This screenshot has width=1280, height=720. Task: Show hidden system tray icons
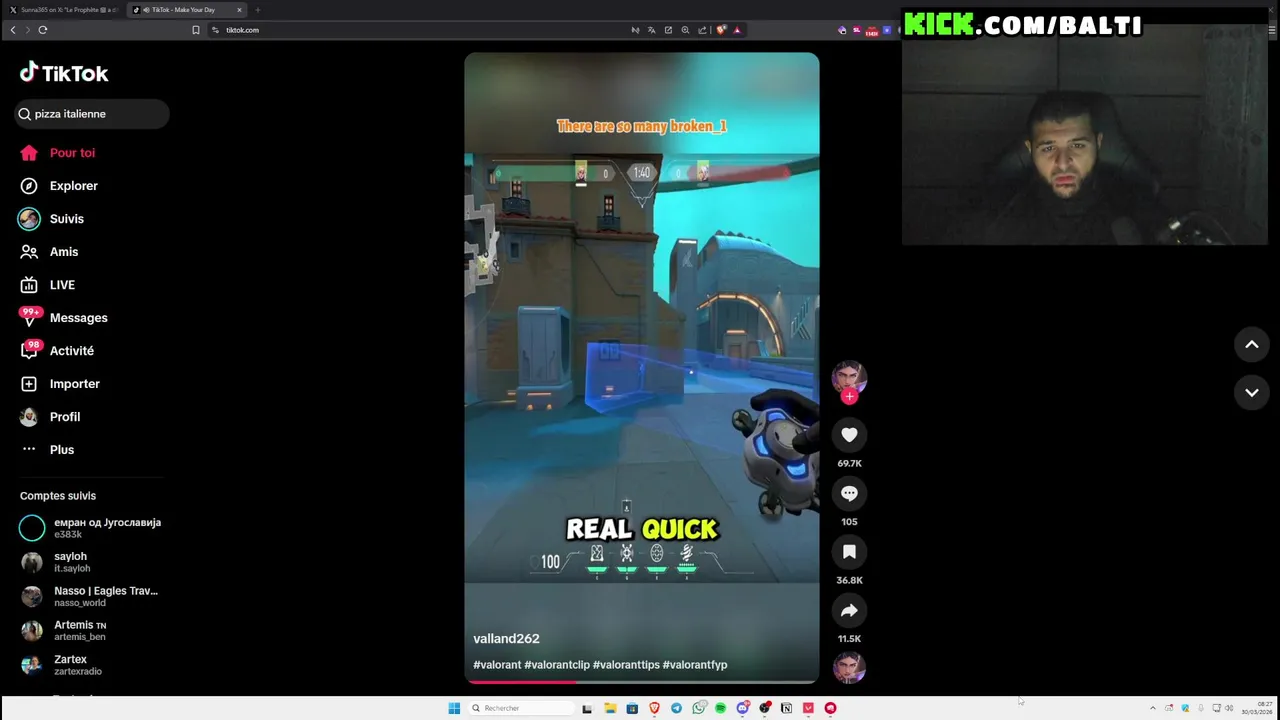[1152, 708]
